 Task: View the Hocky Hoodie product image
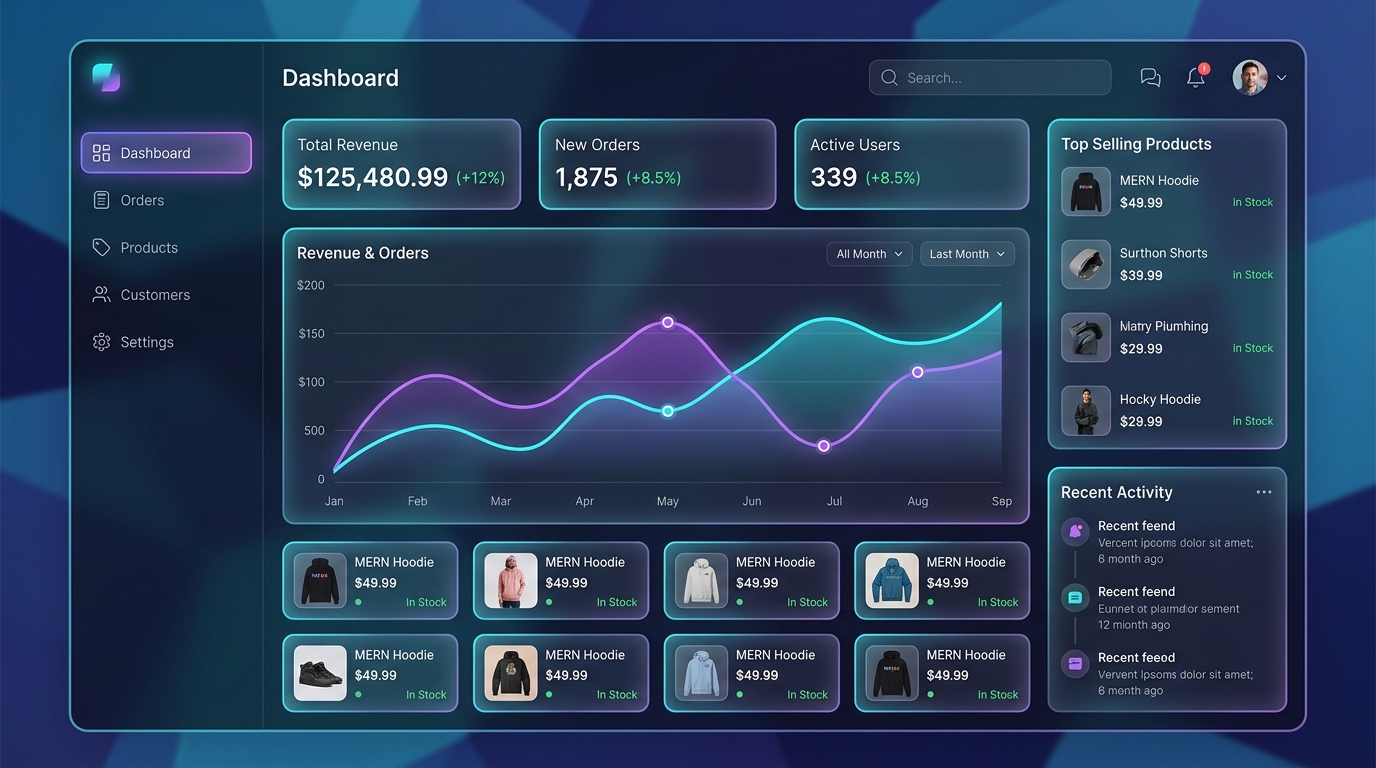1086,410
